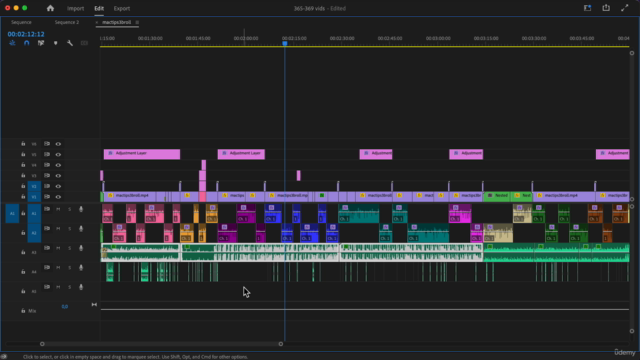This screenshot has width=640, height=360.
Task: Toggle A2 track targeting button
Action: click(34, 233)
